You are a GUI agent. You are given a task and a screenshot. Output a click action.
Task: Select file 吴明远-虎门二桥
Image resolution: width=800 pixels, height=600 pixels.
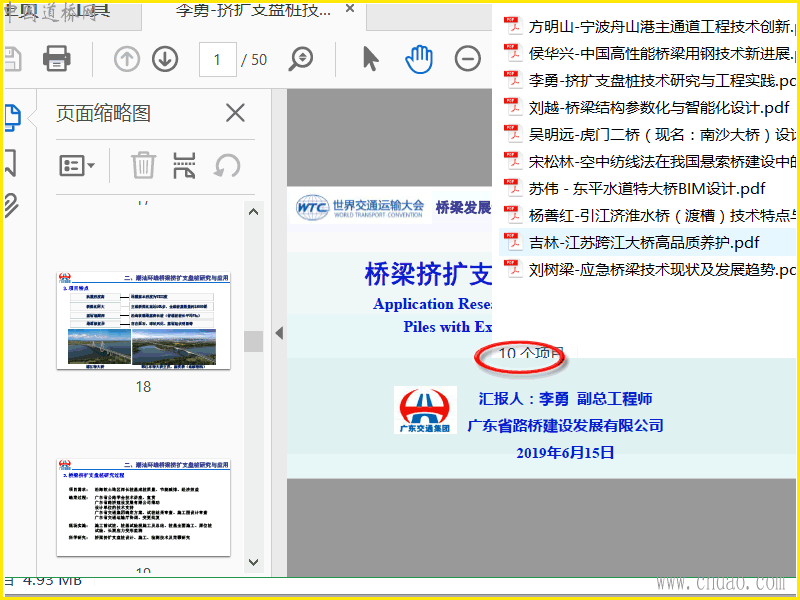pyautogui.click(x=662, y=135)
